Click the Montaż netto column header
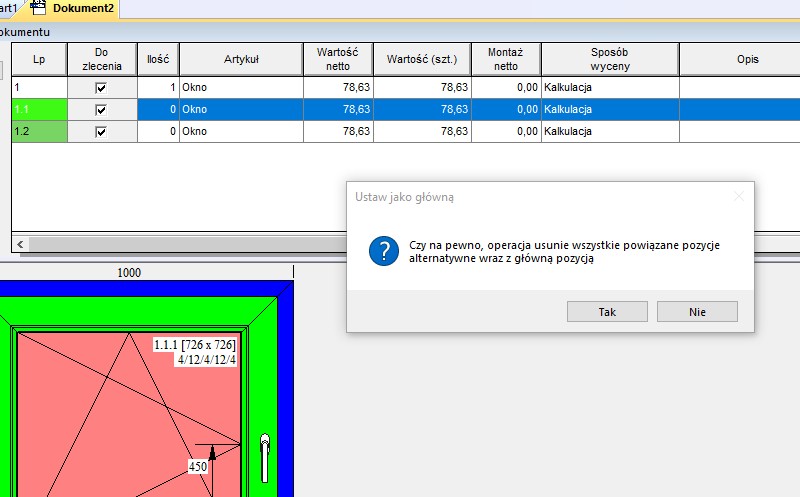Viewport: 800px width, 497px height. [x=506, y=59]
